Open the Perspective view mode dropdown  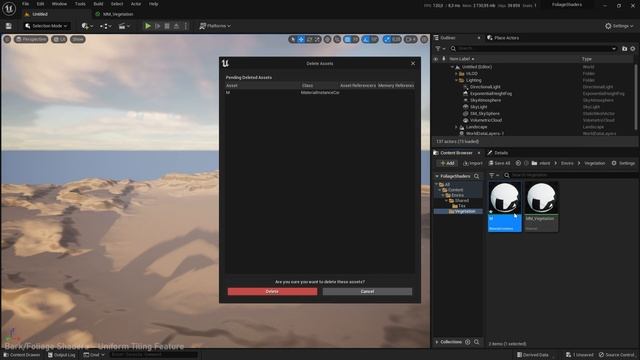tap(31, 39)
